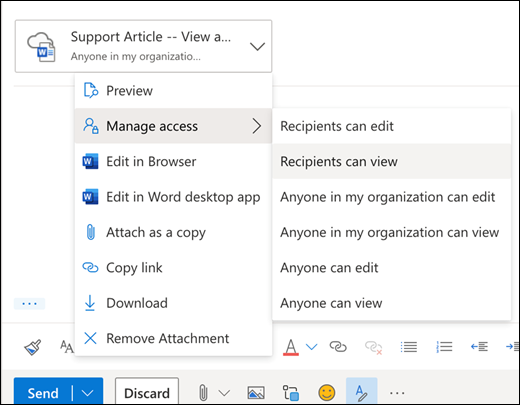
Task: Open the emoji picker smiley icon
Action: click(x=327, y=392)
